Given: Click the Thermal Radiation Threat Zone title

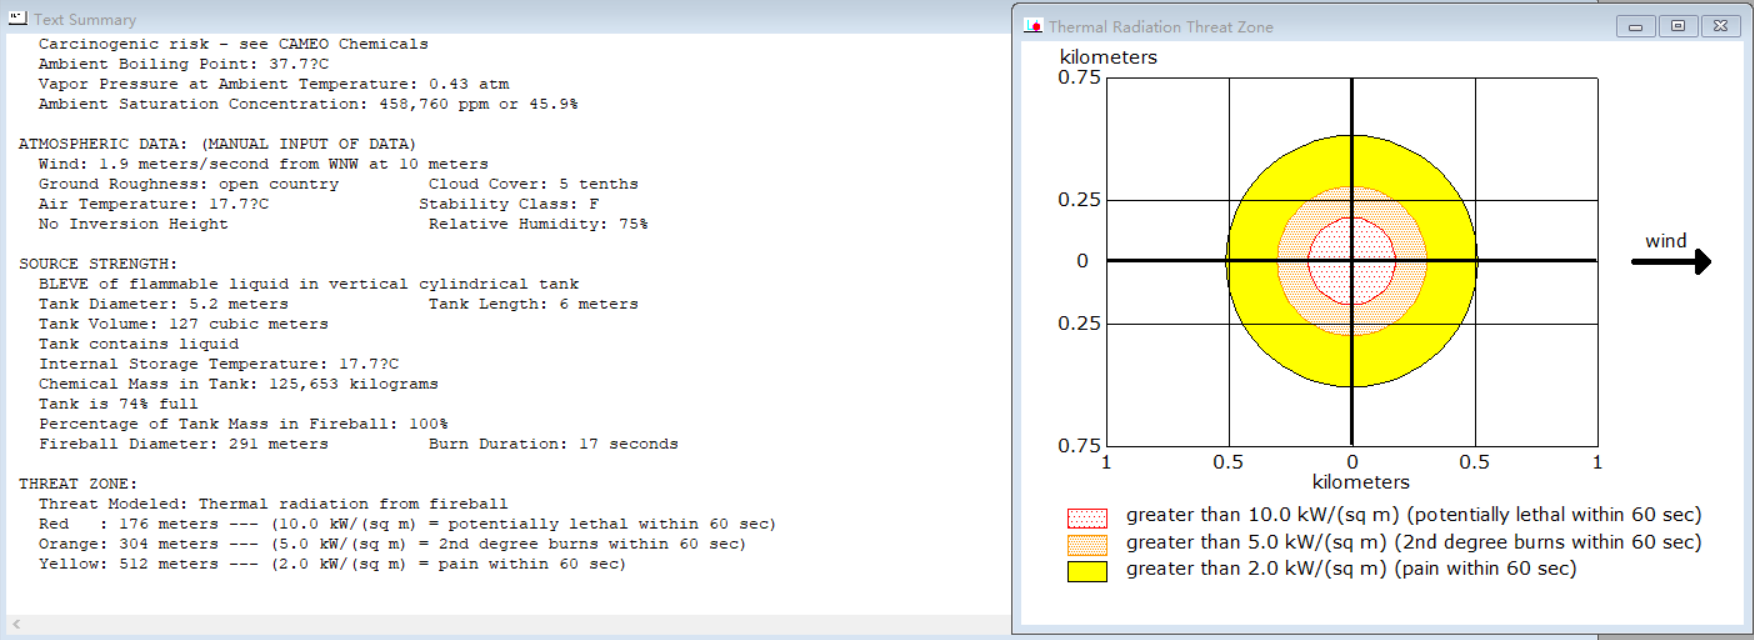Looking at the screenshot, I should tap(1161, 27).
